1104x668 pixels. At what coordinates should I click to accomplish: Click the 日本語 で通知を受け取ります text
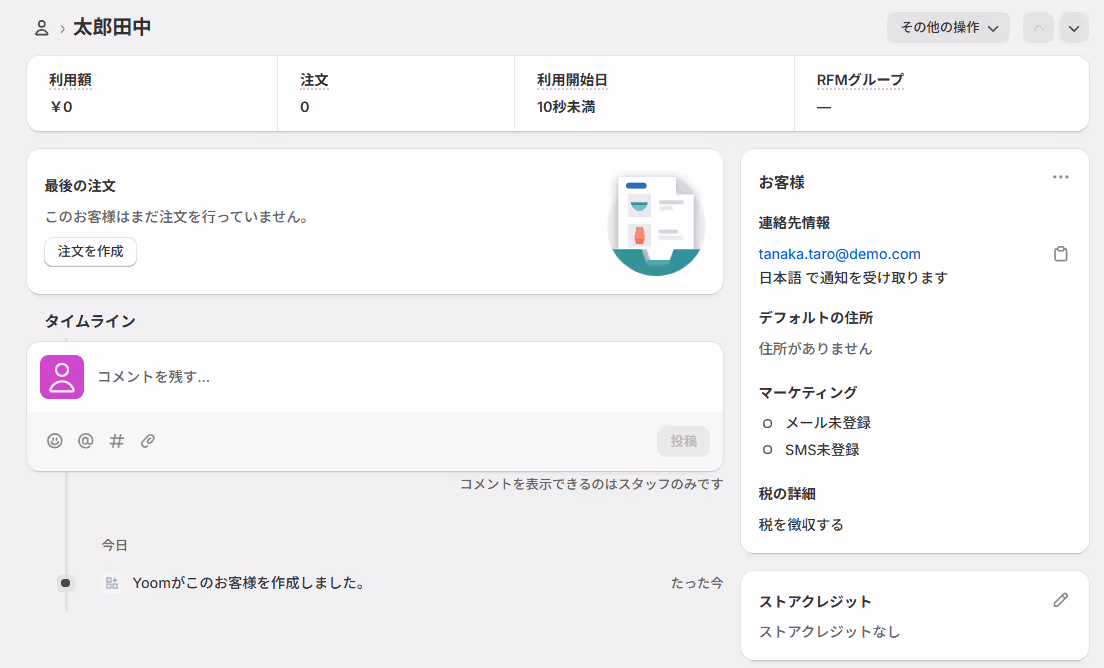pos(853,278)
